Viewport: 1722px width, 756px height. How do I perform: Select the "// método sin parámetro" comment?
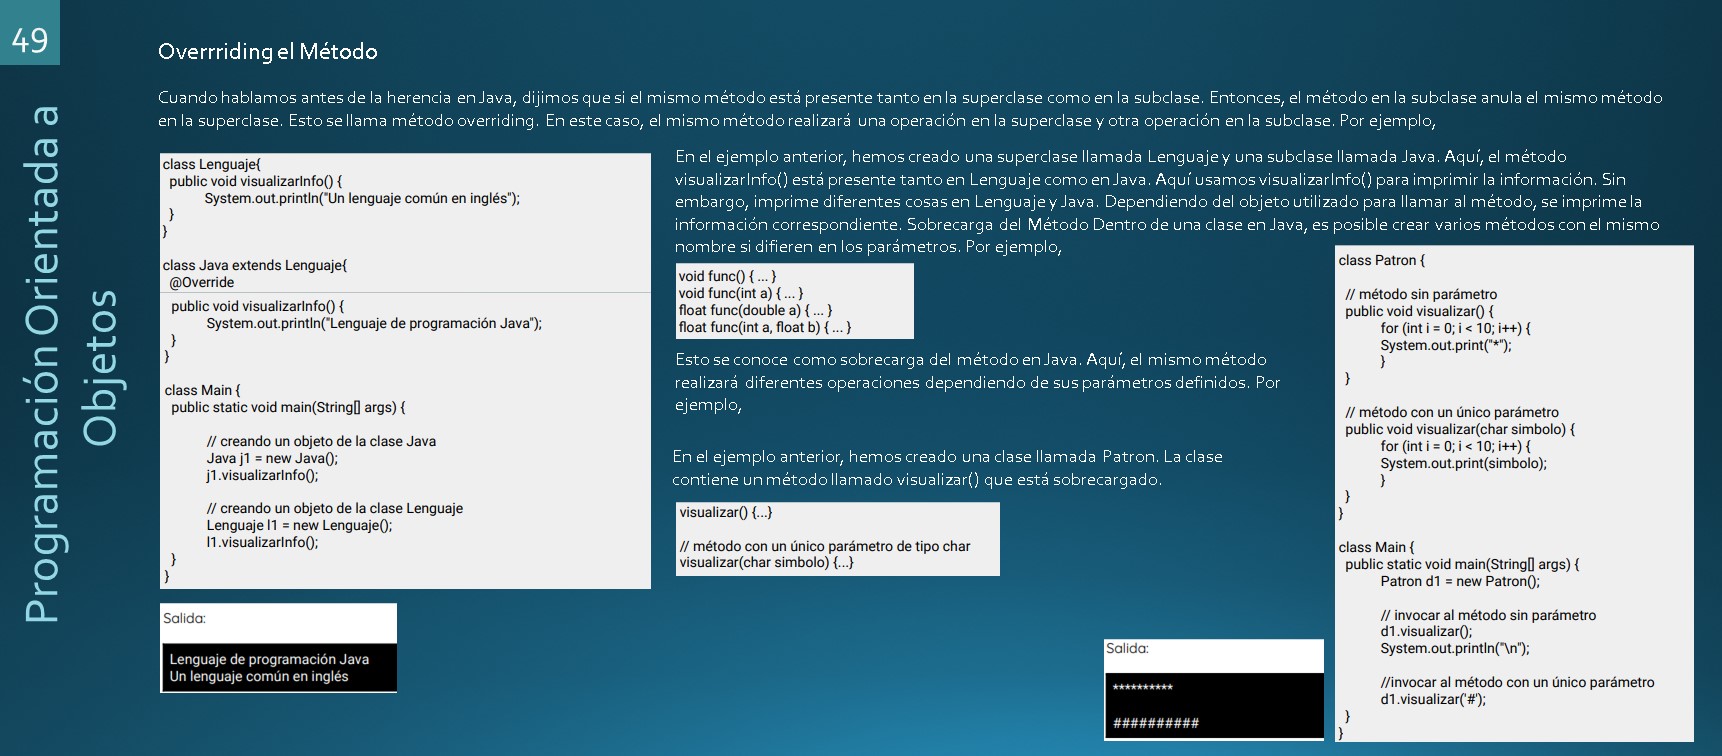[1421, 295]
